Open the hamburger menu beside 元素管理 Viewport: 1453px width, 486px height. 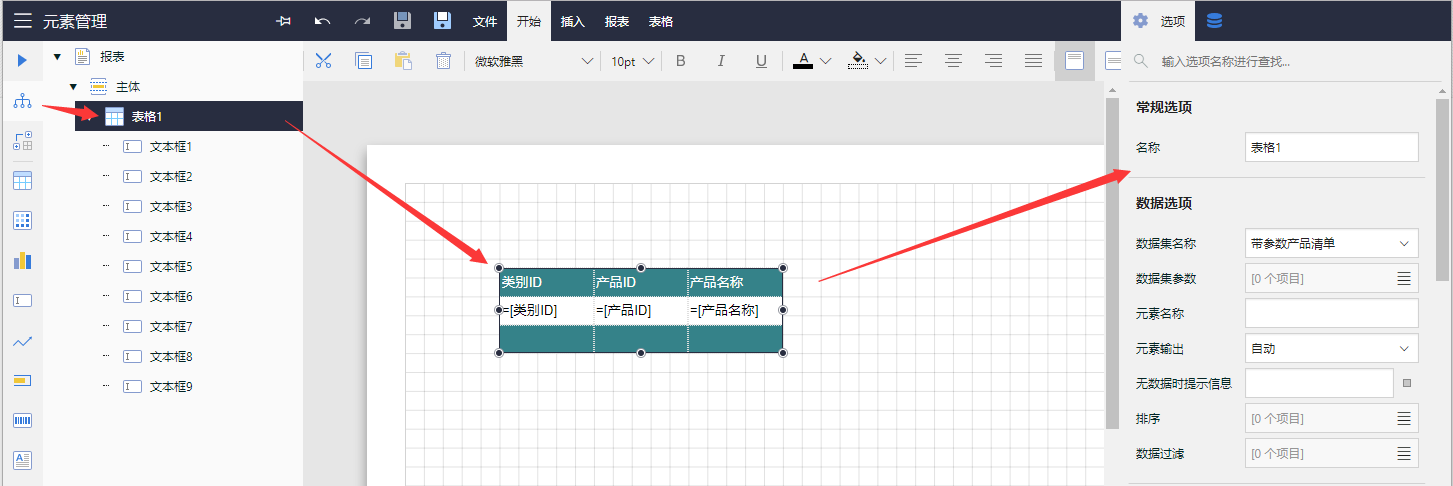click(x=22, y=21)
